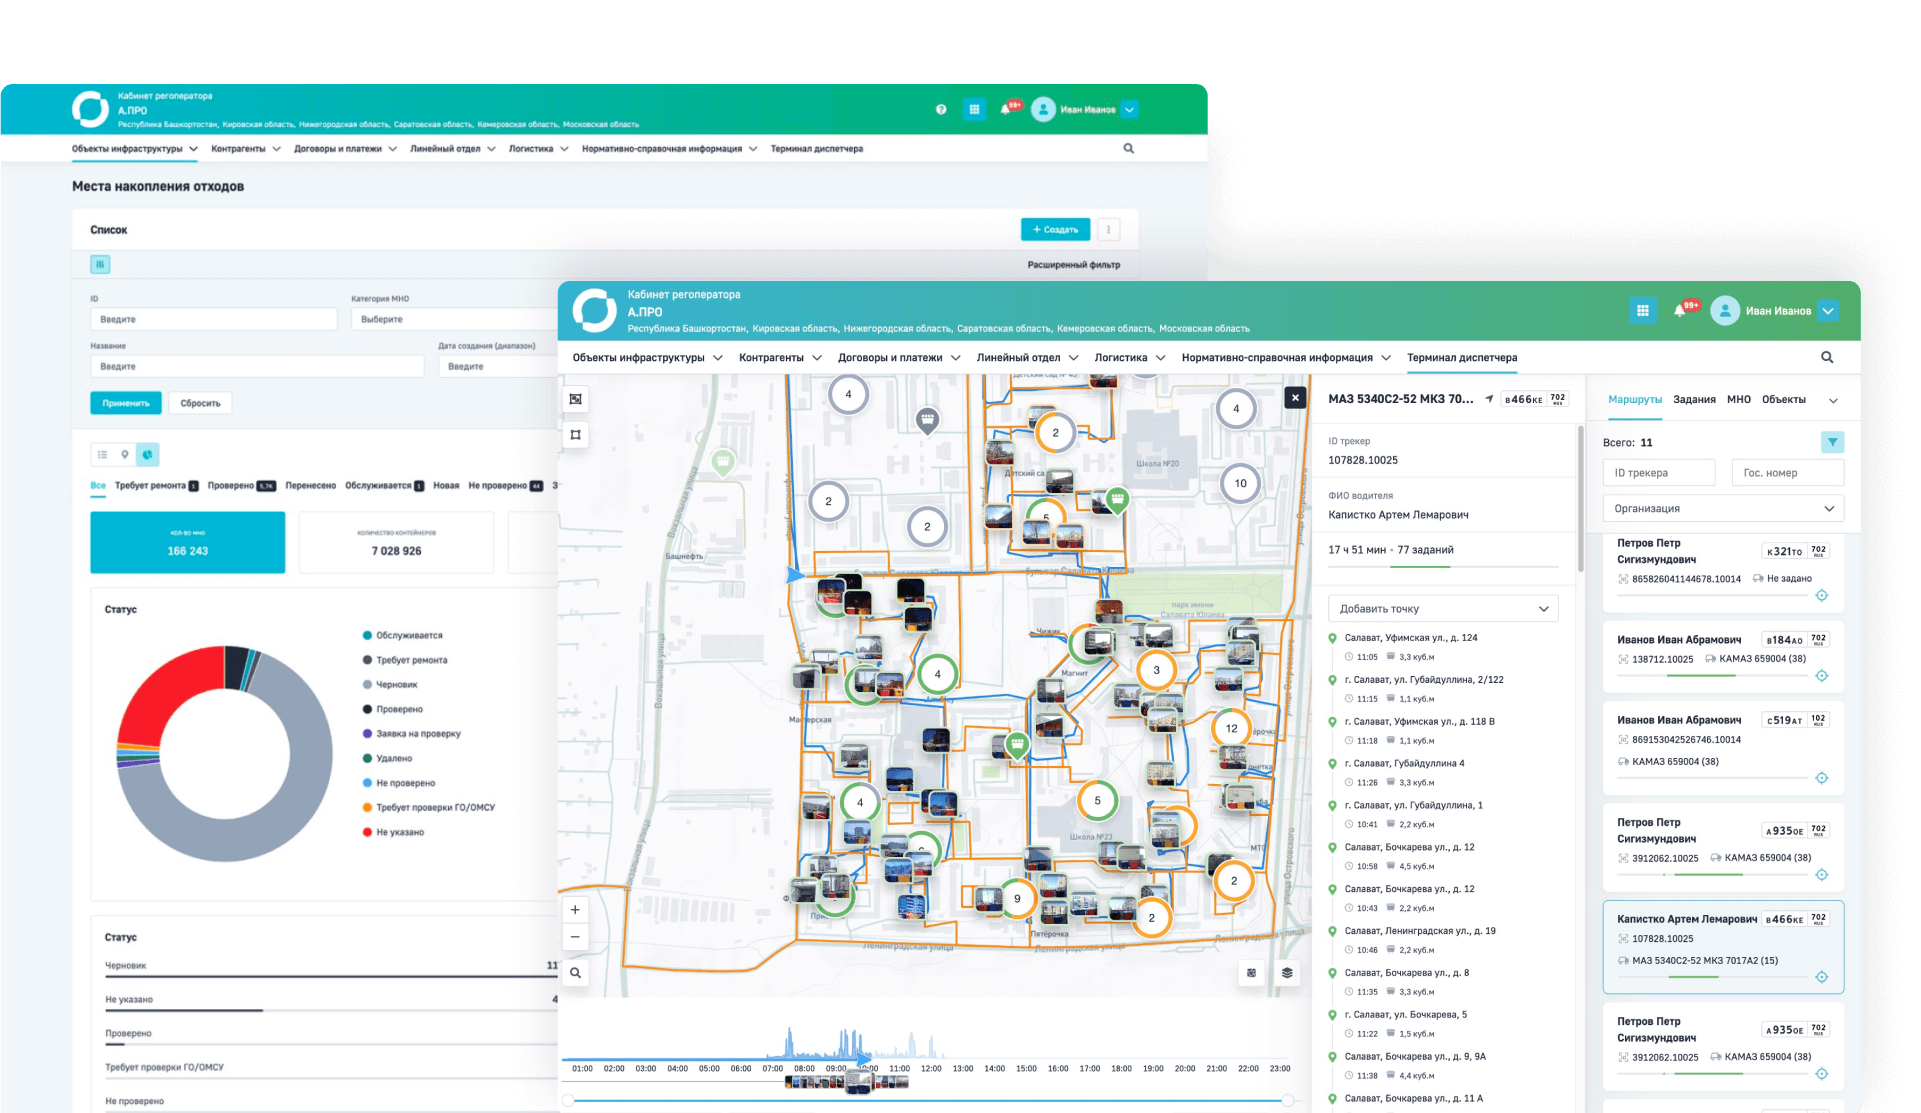Switch to list view mode

(x=102, y=454)
